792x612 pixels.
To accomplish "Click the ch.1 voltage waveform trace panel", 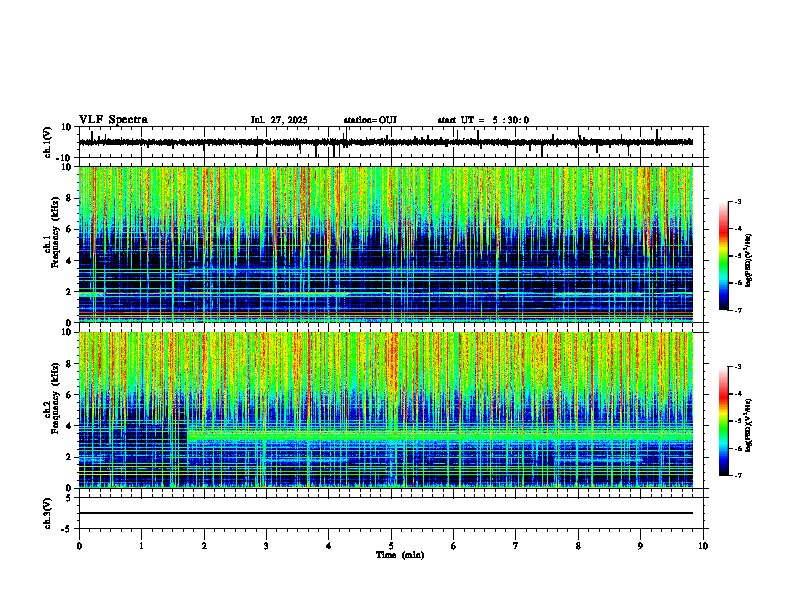I will point(390,142).
